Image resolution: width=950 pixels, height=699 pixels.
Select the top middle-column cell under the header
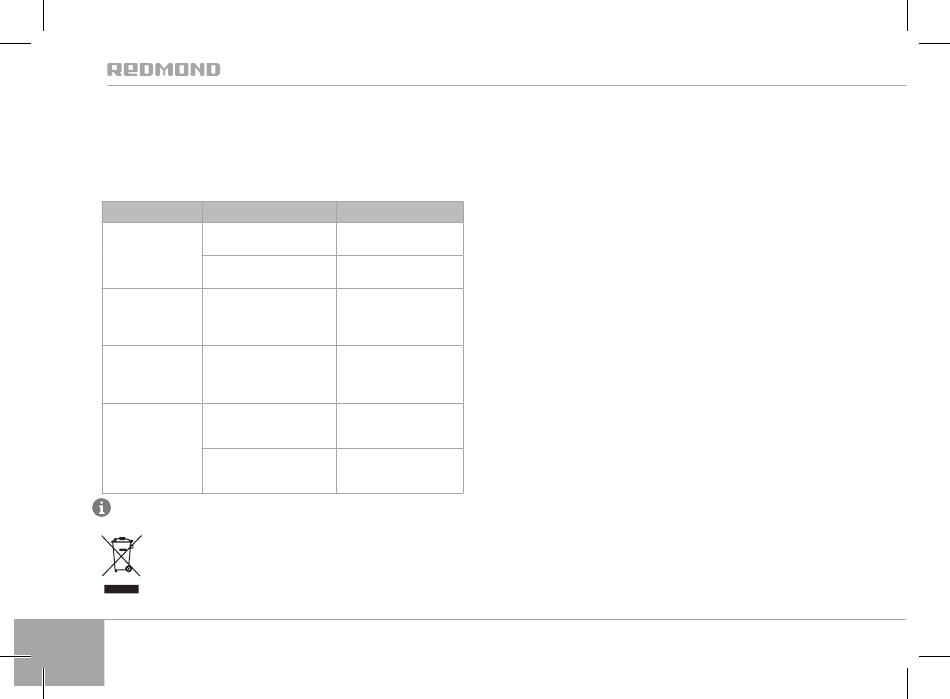tap(269, 239)
